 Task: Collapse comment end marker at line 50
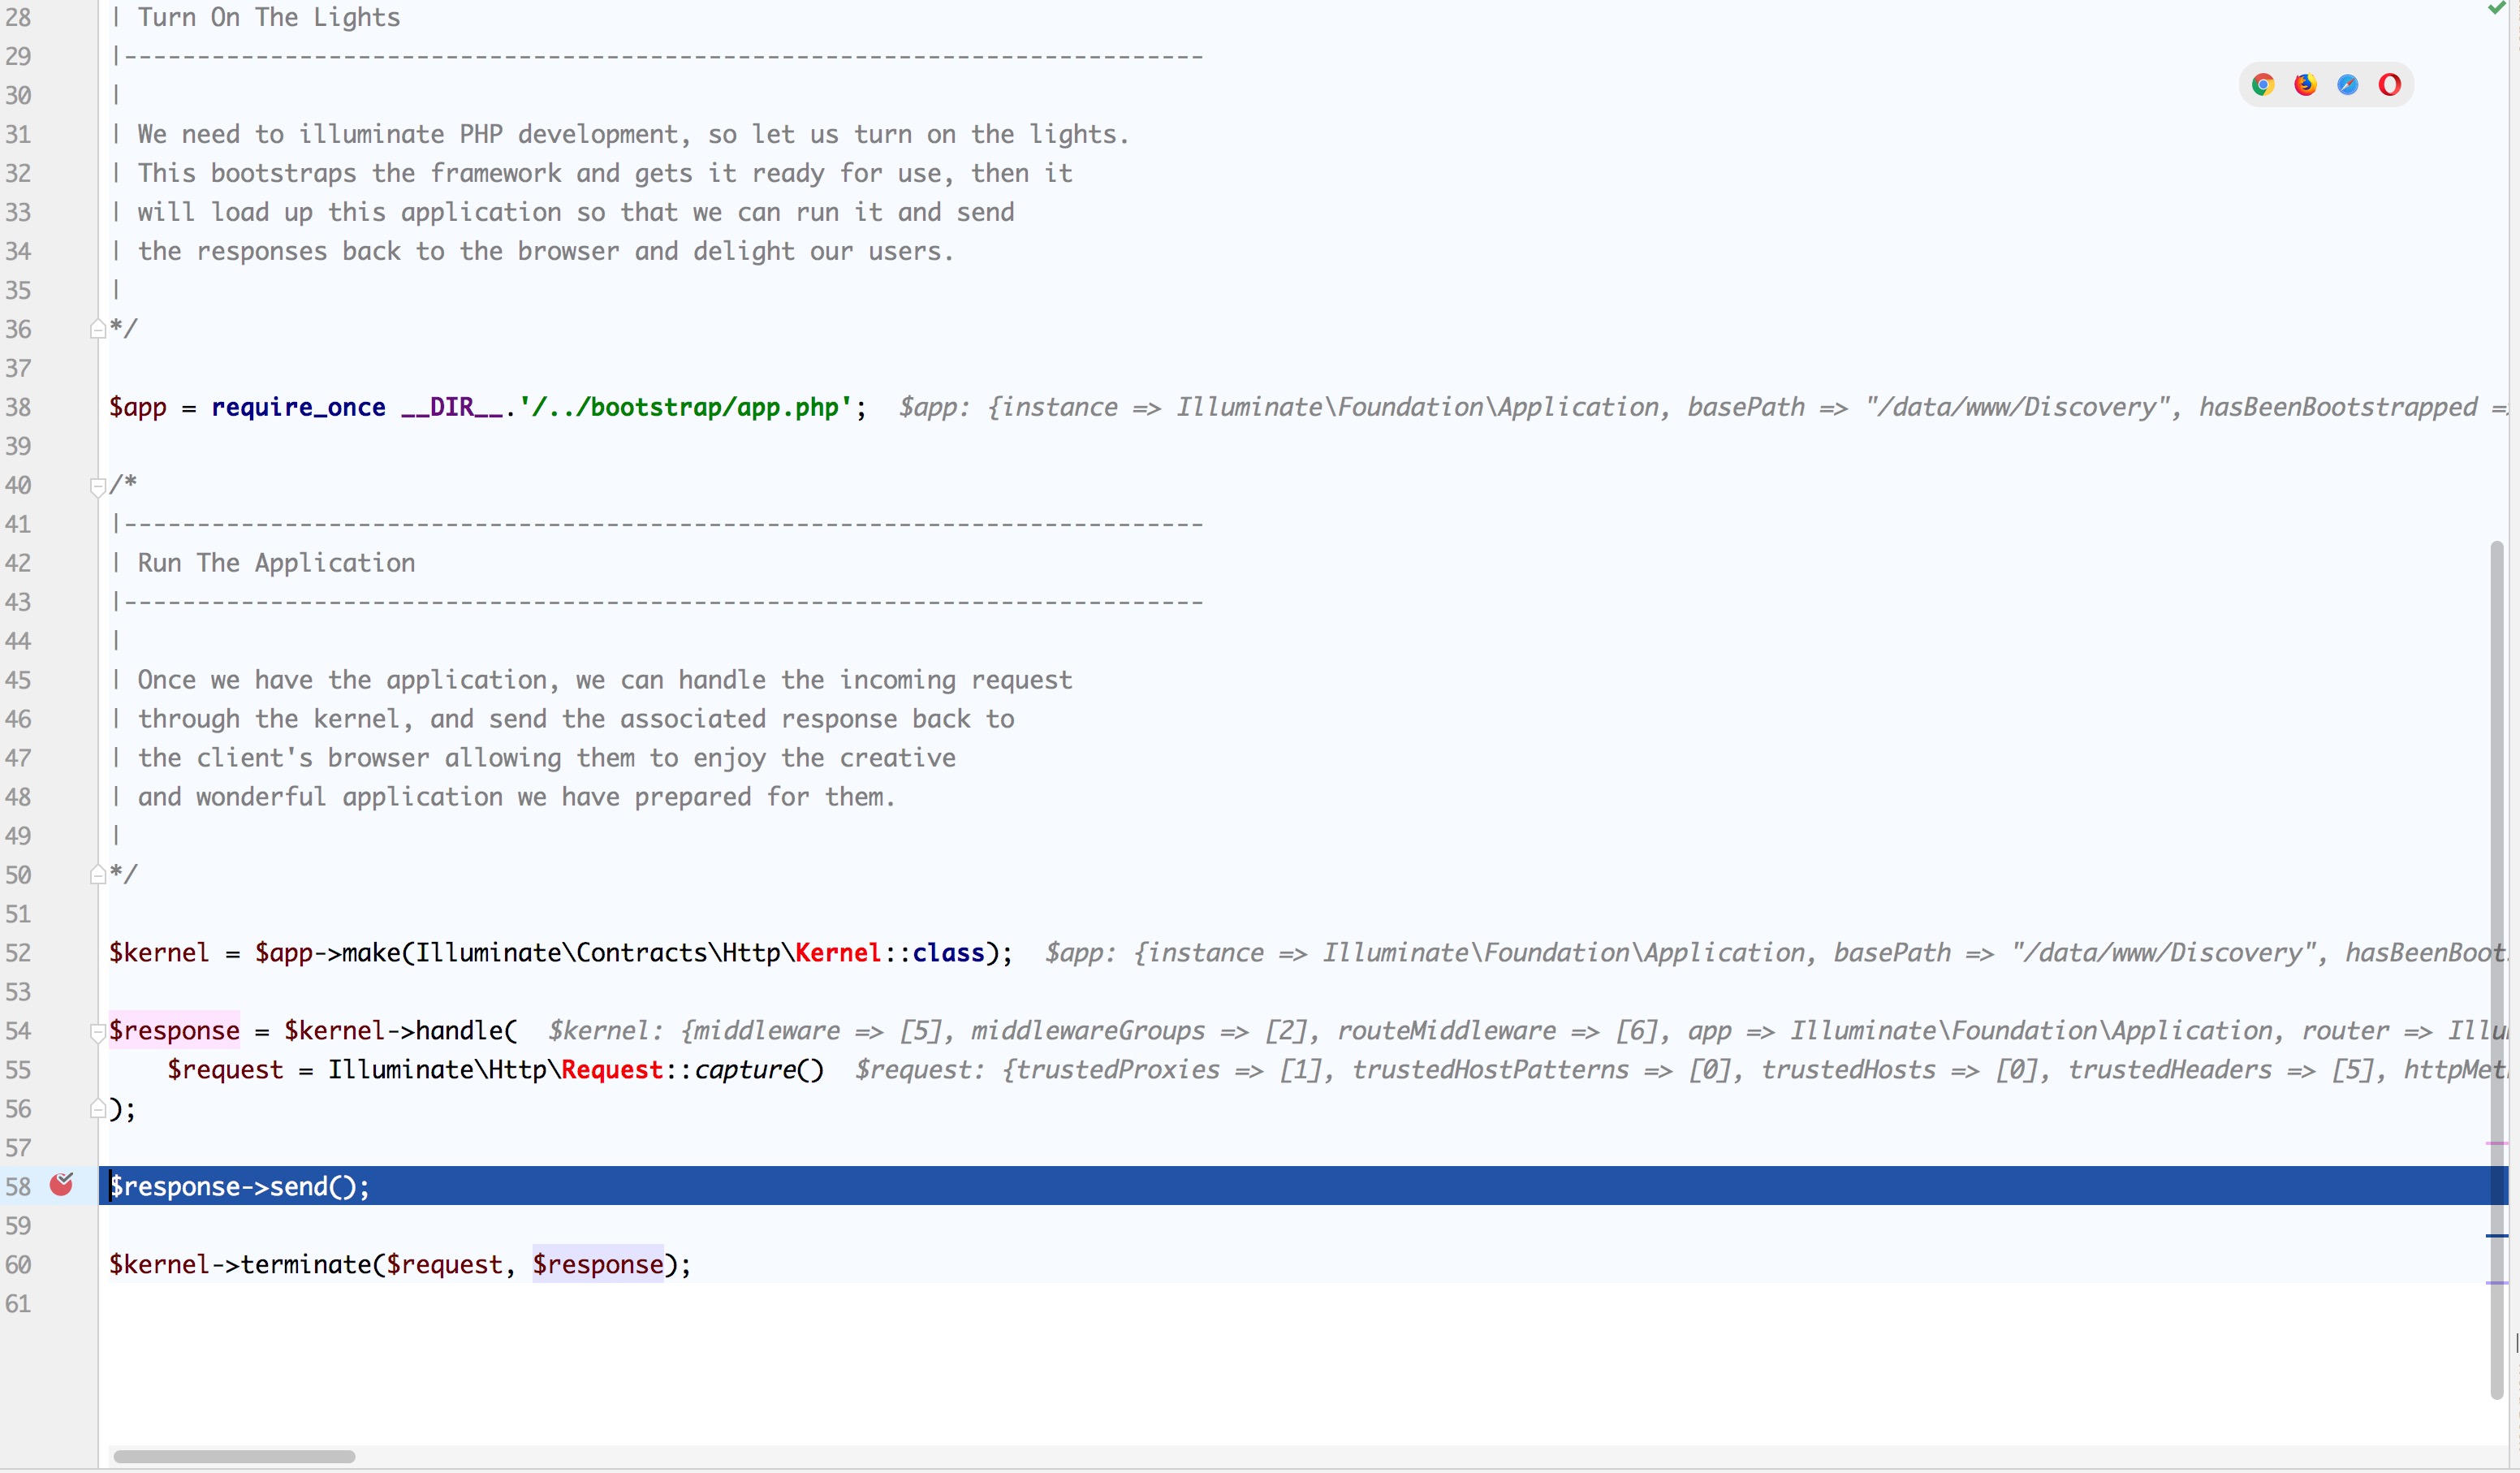(98, 875)
